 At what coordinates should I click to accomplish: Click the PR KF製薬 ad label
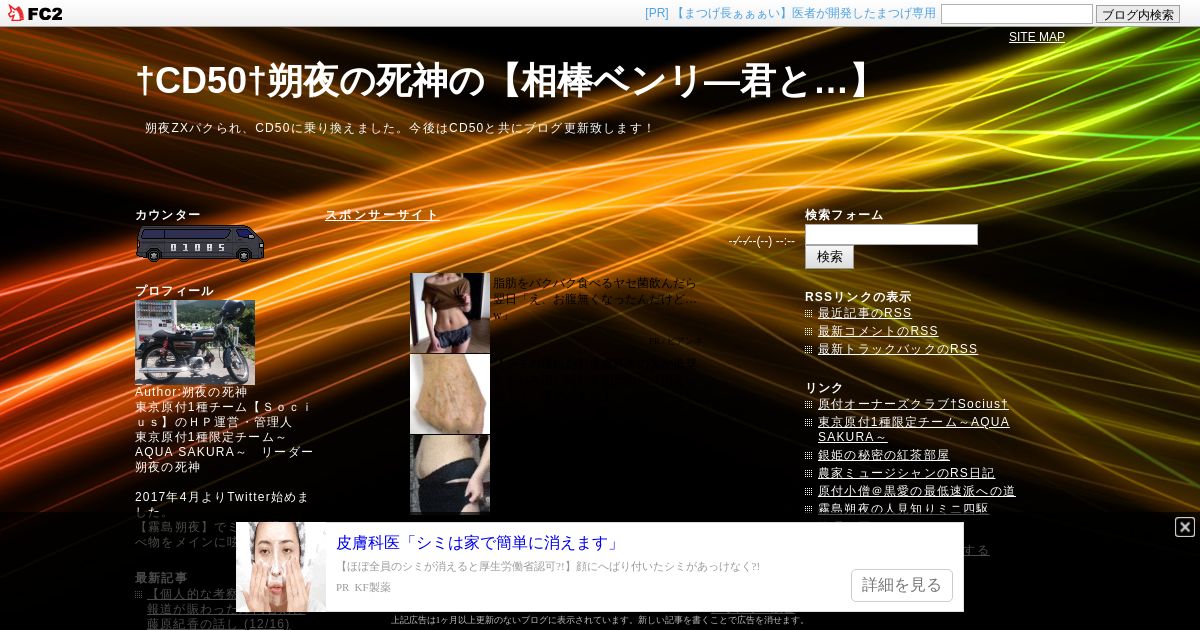click(x=364, y=587)
